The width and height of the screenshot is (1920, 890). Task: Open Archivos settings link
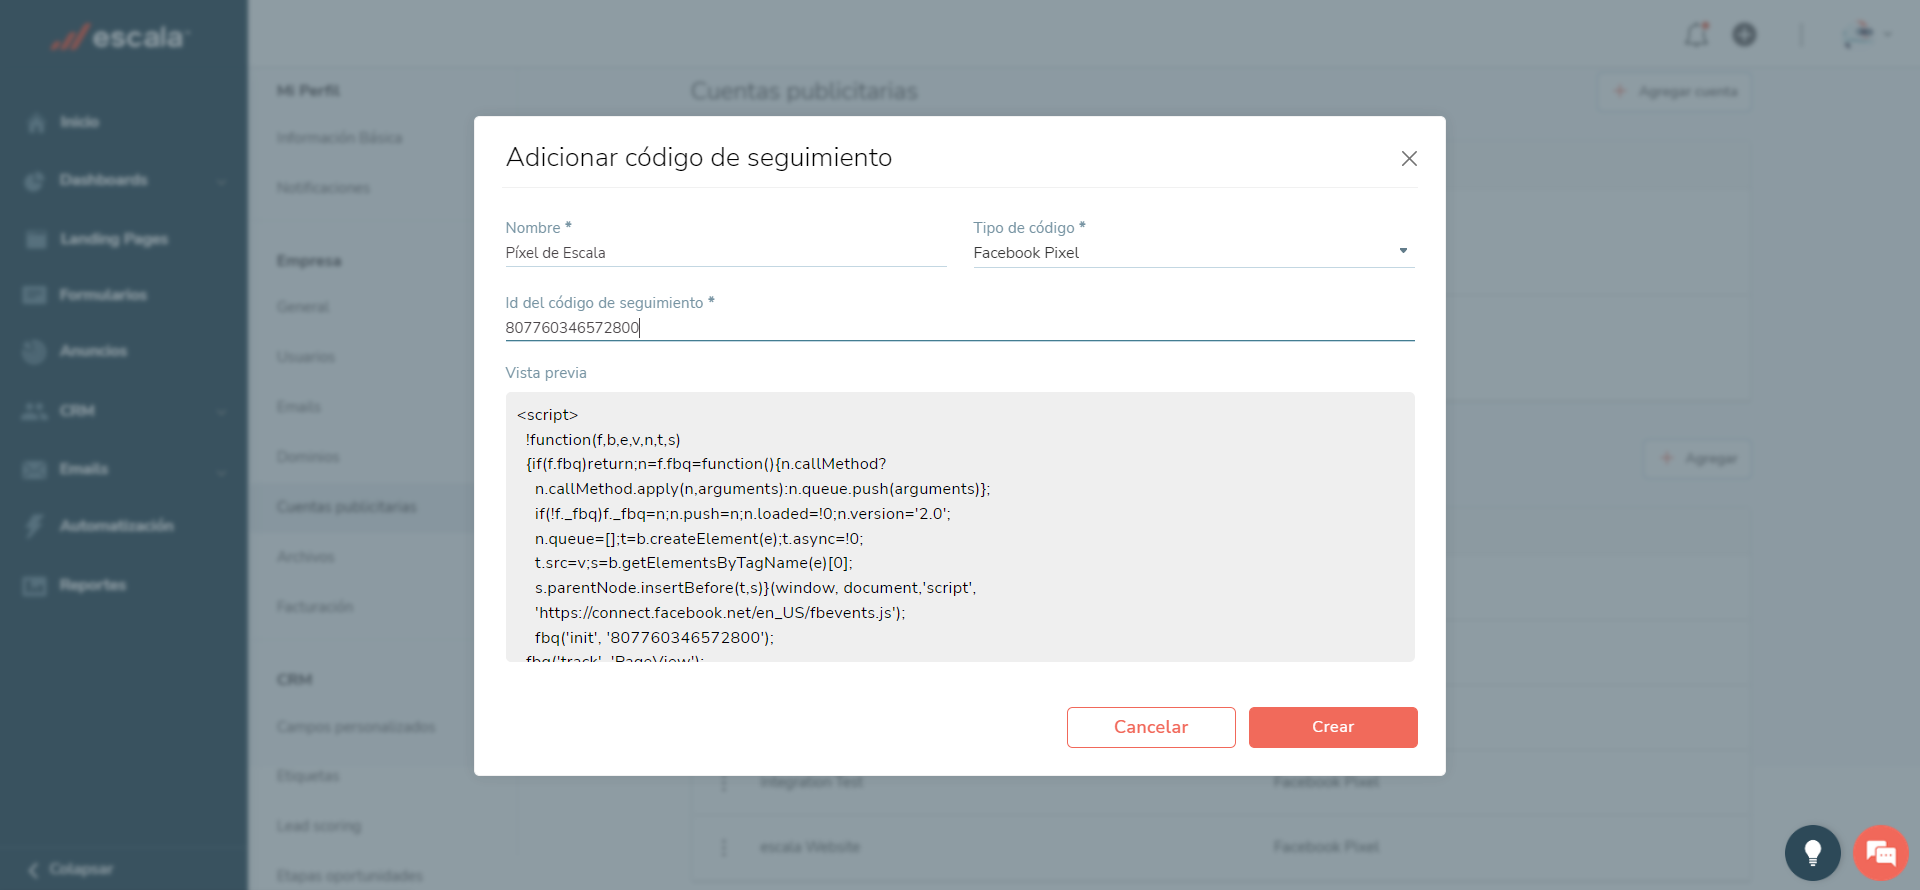pos(306,557)
